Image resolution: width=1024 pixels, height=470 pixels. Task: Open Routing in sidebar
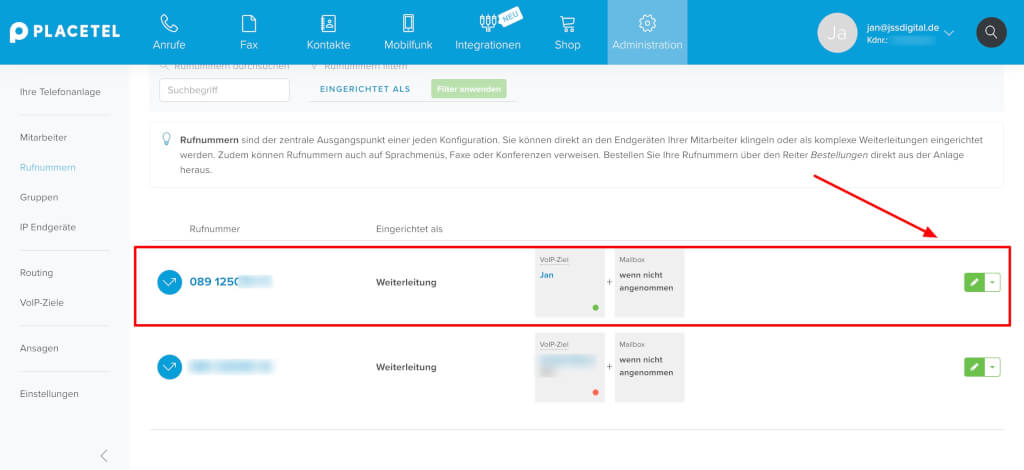(37, 273)
